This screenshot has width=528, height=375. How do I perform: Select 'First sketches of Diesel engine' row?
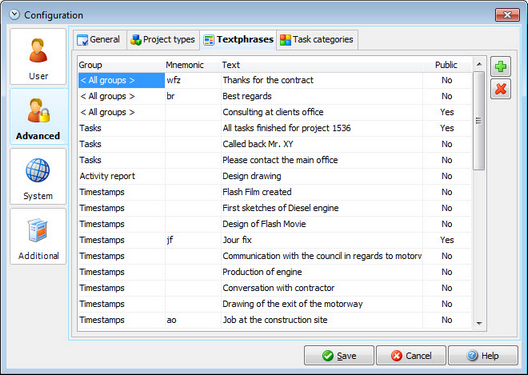pyautogui.click(x=275, y=208)
